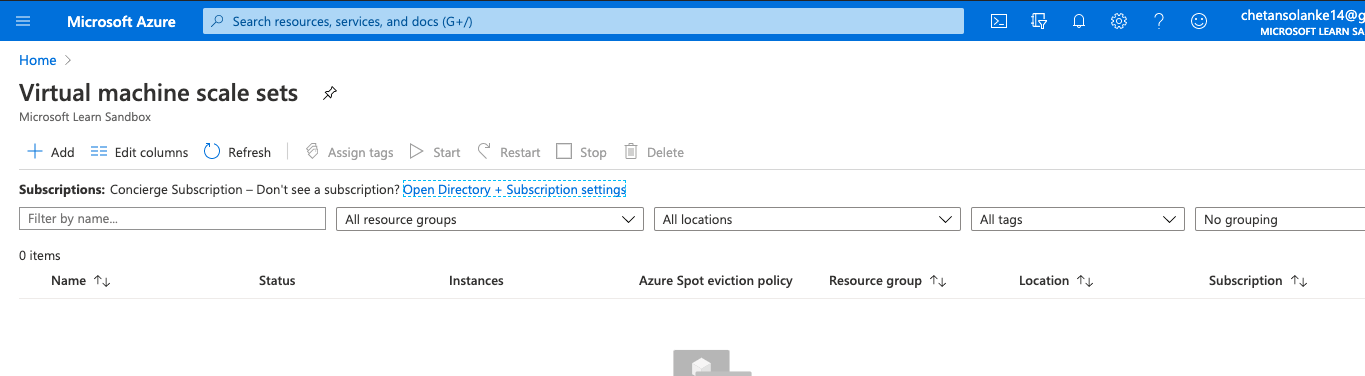Click the Microsoft Learn Sandbox subtitle

85,117
